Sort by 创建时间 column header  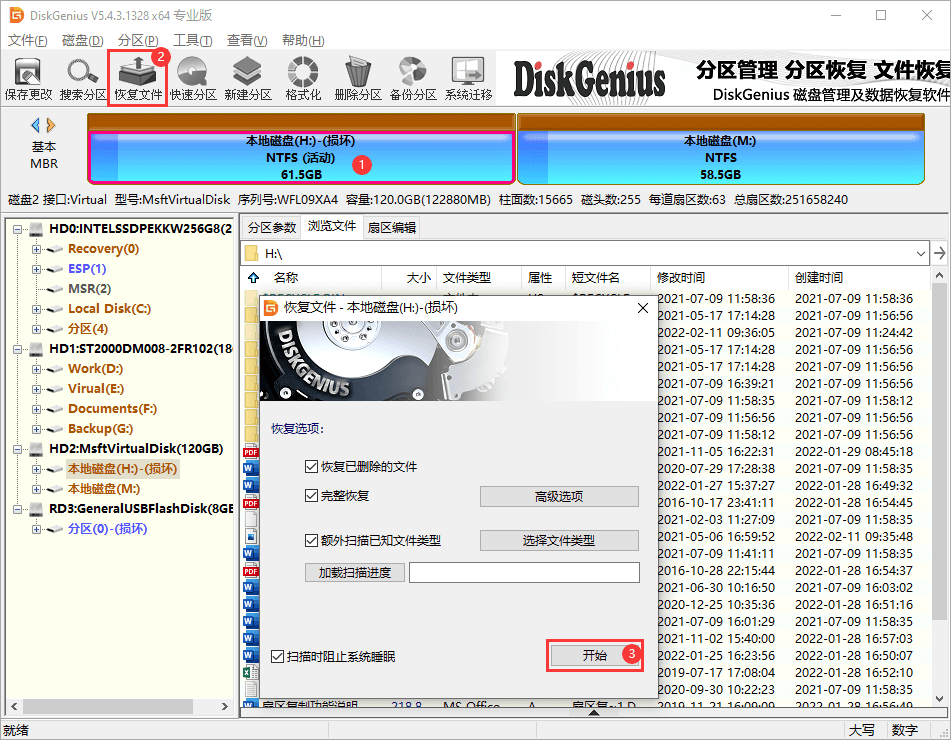click(x=858, y=278)
